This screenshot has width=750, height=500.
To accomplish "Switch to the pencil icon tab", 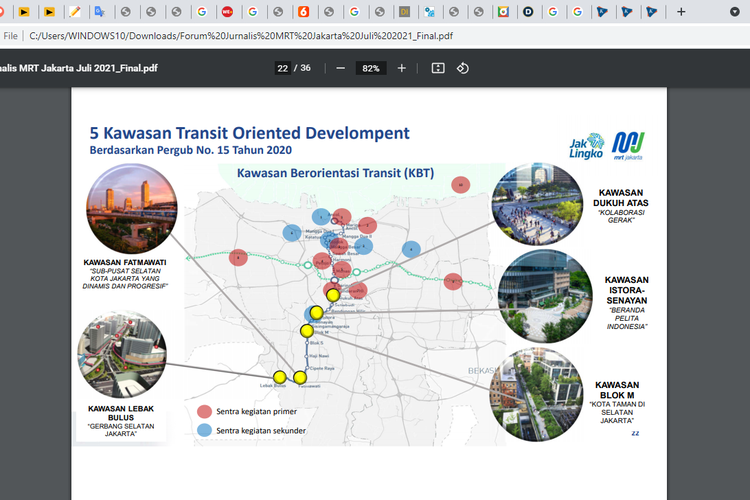I will pos(75,12).
